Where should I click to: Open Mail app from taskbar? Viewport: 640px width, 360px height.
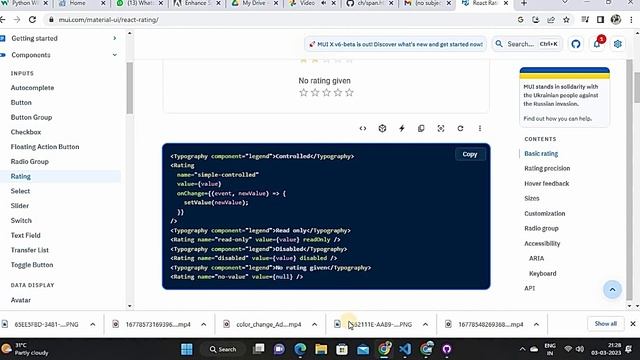[x=363, y=349]
